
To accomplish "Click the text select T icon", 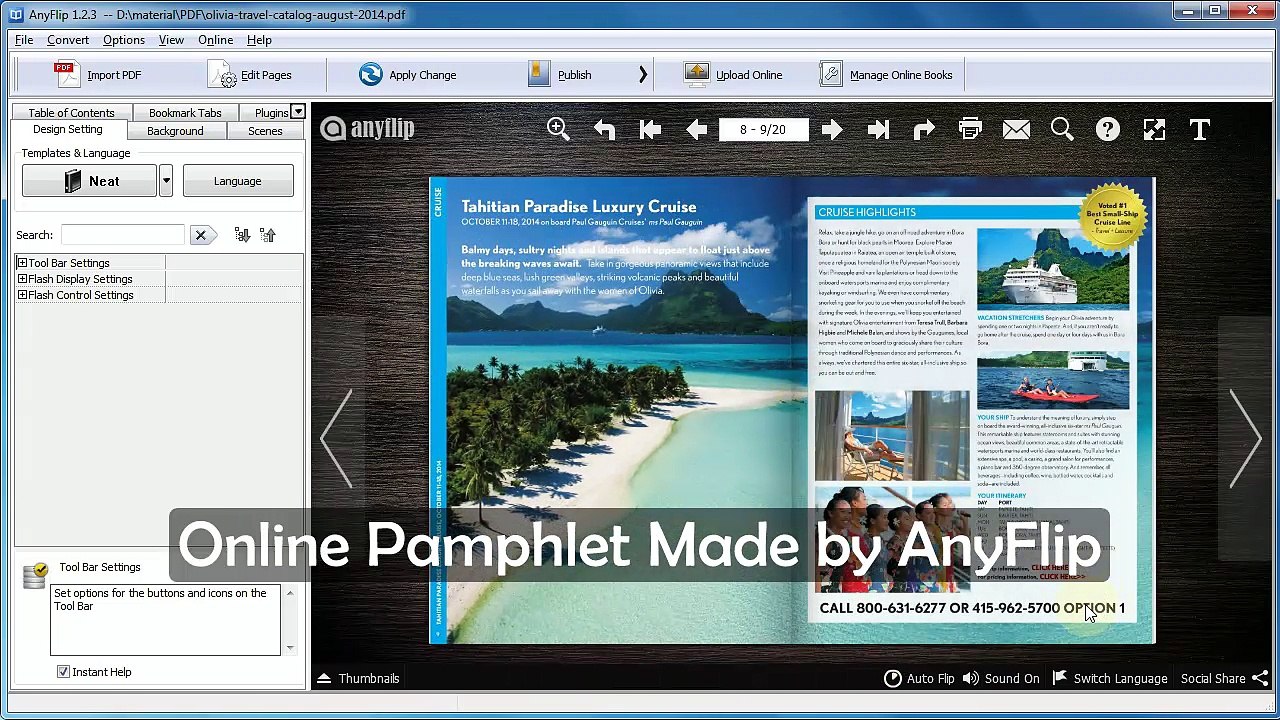I will coord(1200,129).
